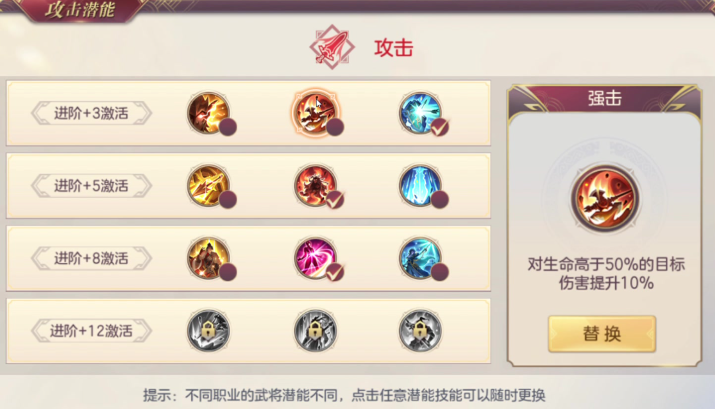Tap middle locked skill in 进阶+12 row
Image resolution: width=715 pixels, height=409 pixels.
315,331
